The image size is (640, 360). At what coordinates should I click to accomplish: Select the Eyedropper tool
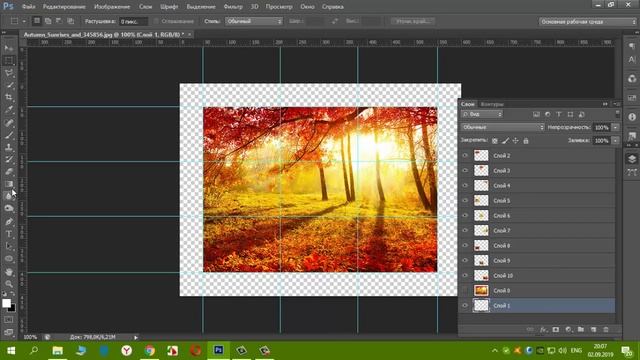[9, 109]
